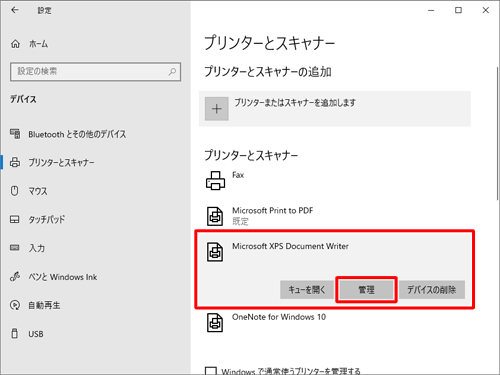Screen dimensions: 500x375
Task: Maximize the 設定 window
Action: 458,10
